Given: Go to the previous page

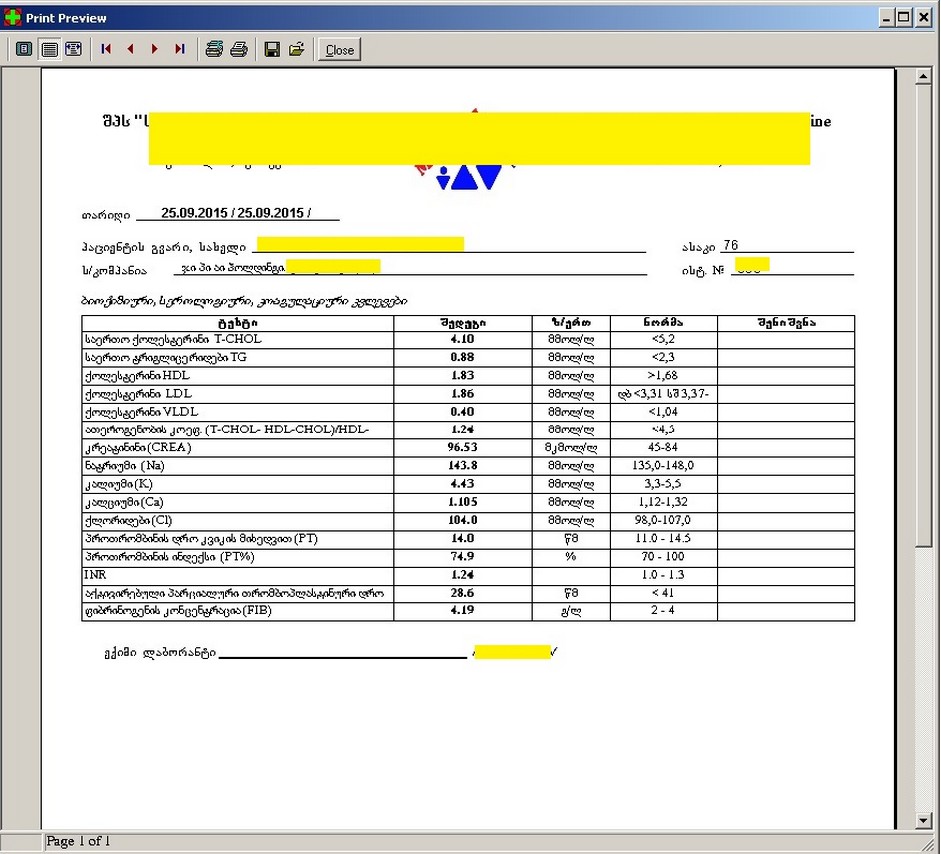Looking at the screenshot, I should [130, 49].
